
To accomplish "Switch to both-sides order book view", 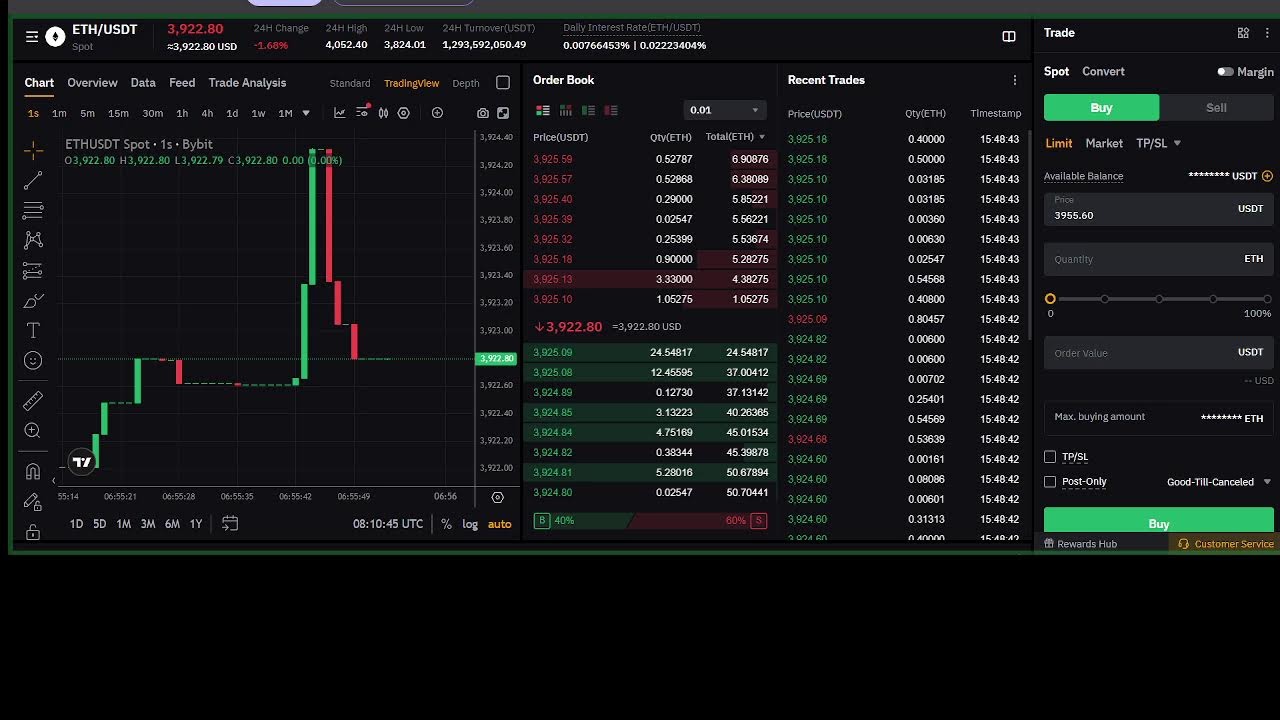I will 543,110.
